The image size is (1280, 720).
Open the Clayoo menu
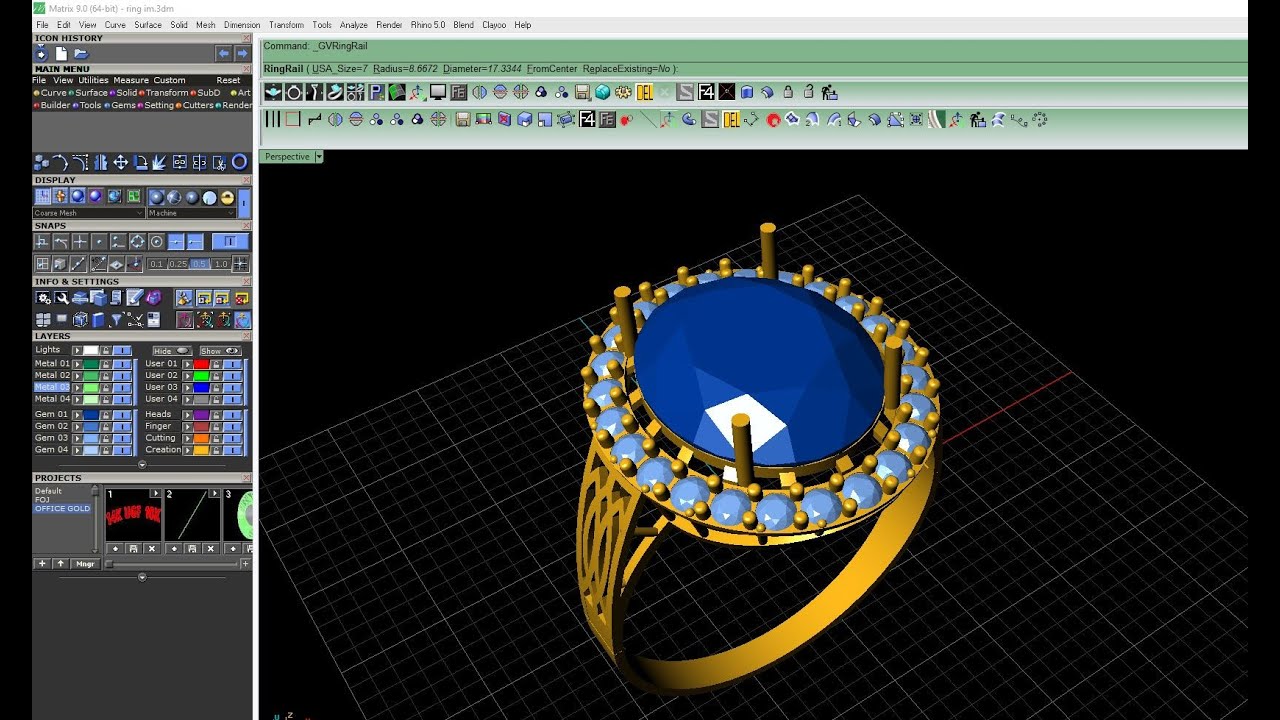click(494, 25)
